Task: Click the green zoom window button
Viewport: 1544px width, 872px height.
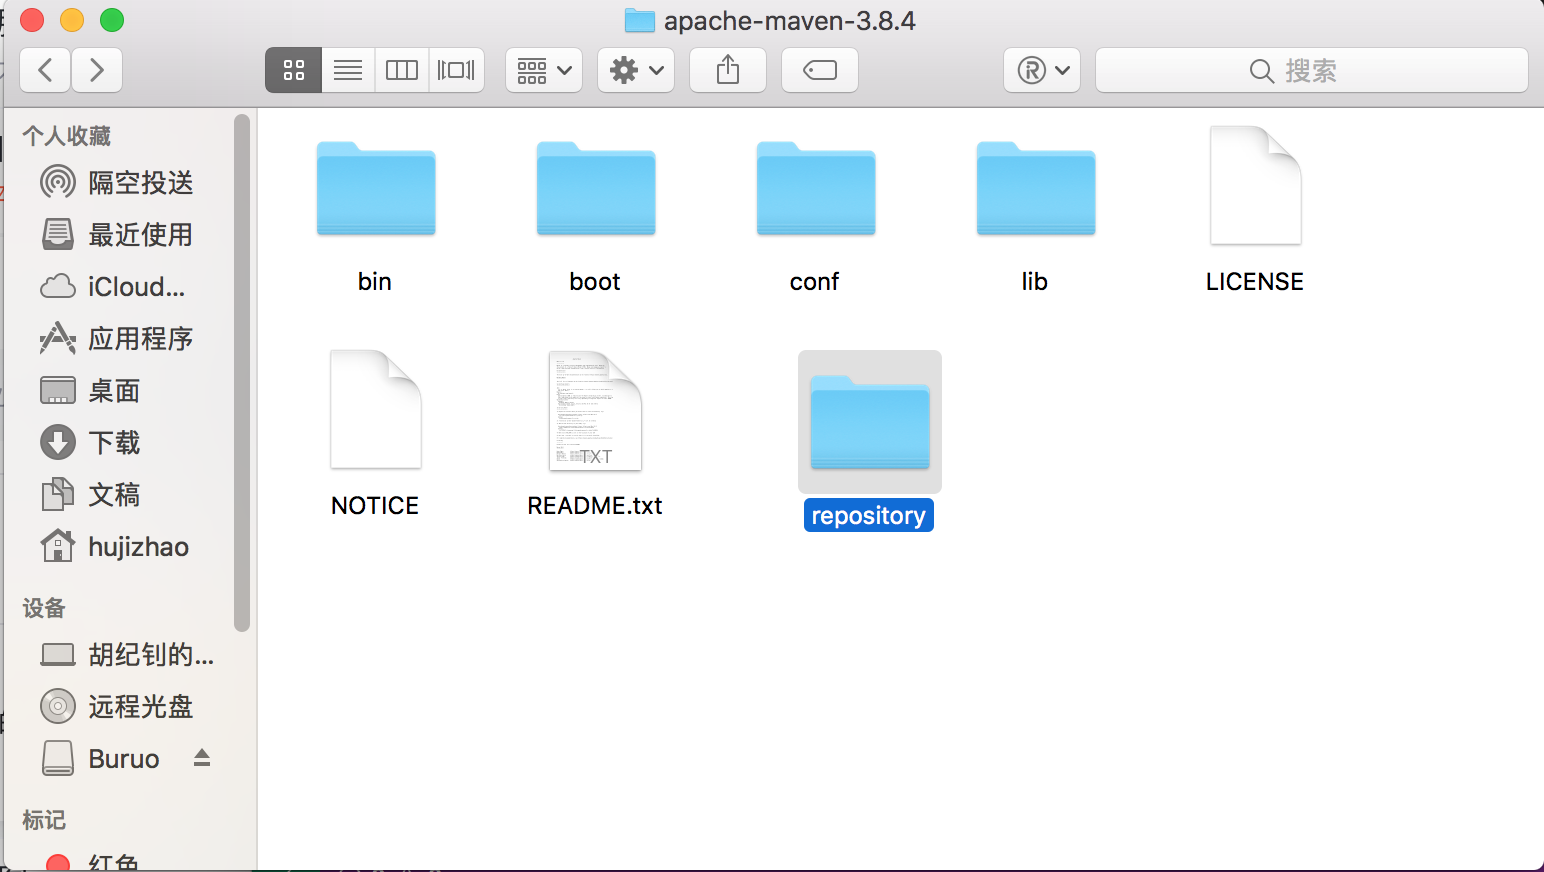Action: click(112, 20)
